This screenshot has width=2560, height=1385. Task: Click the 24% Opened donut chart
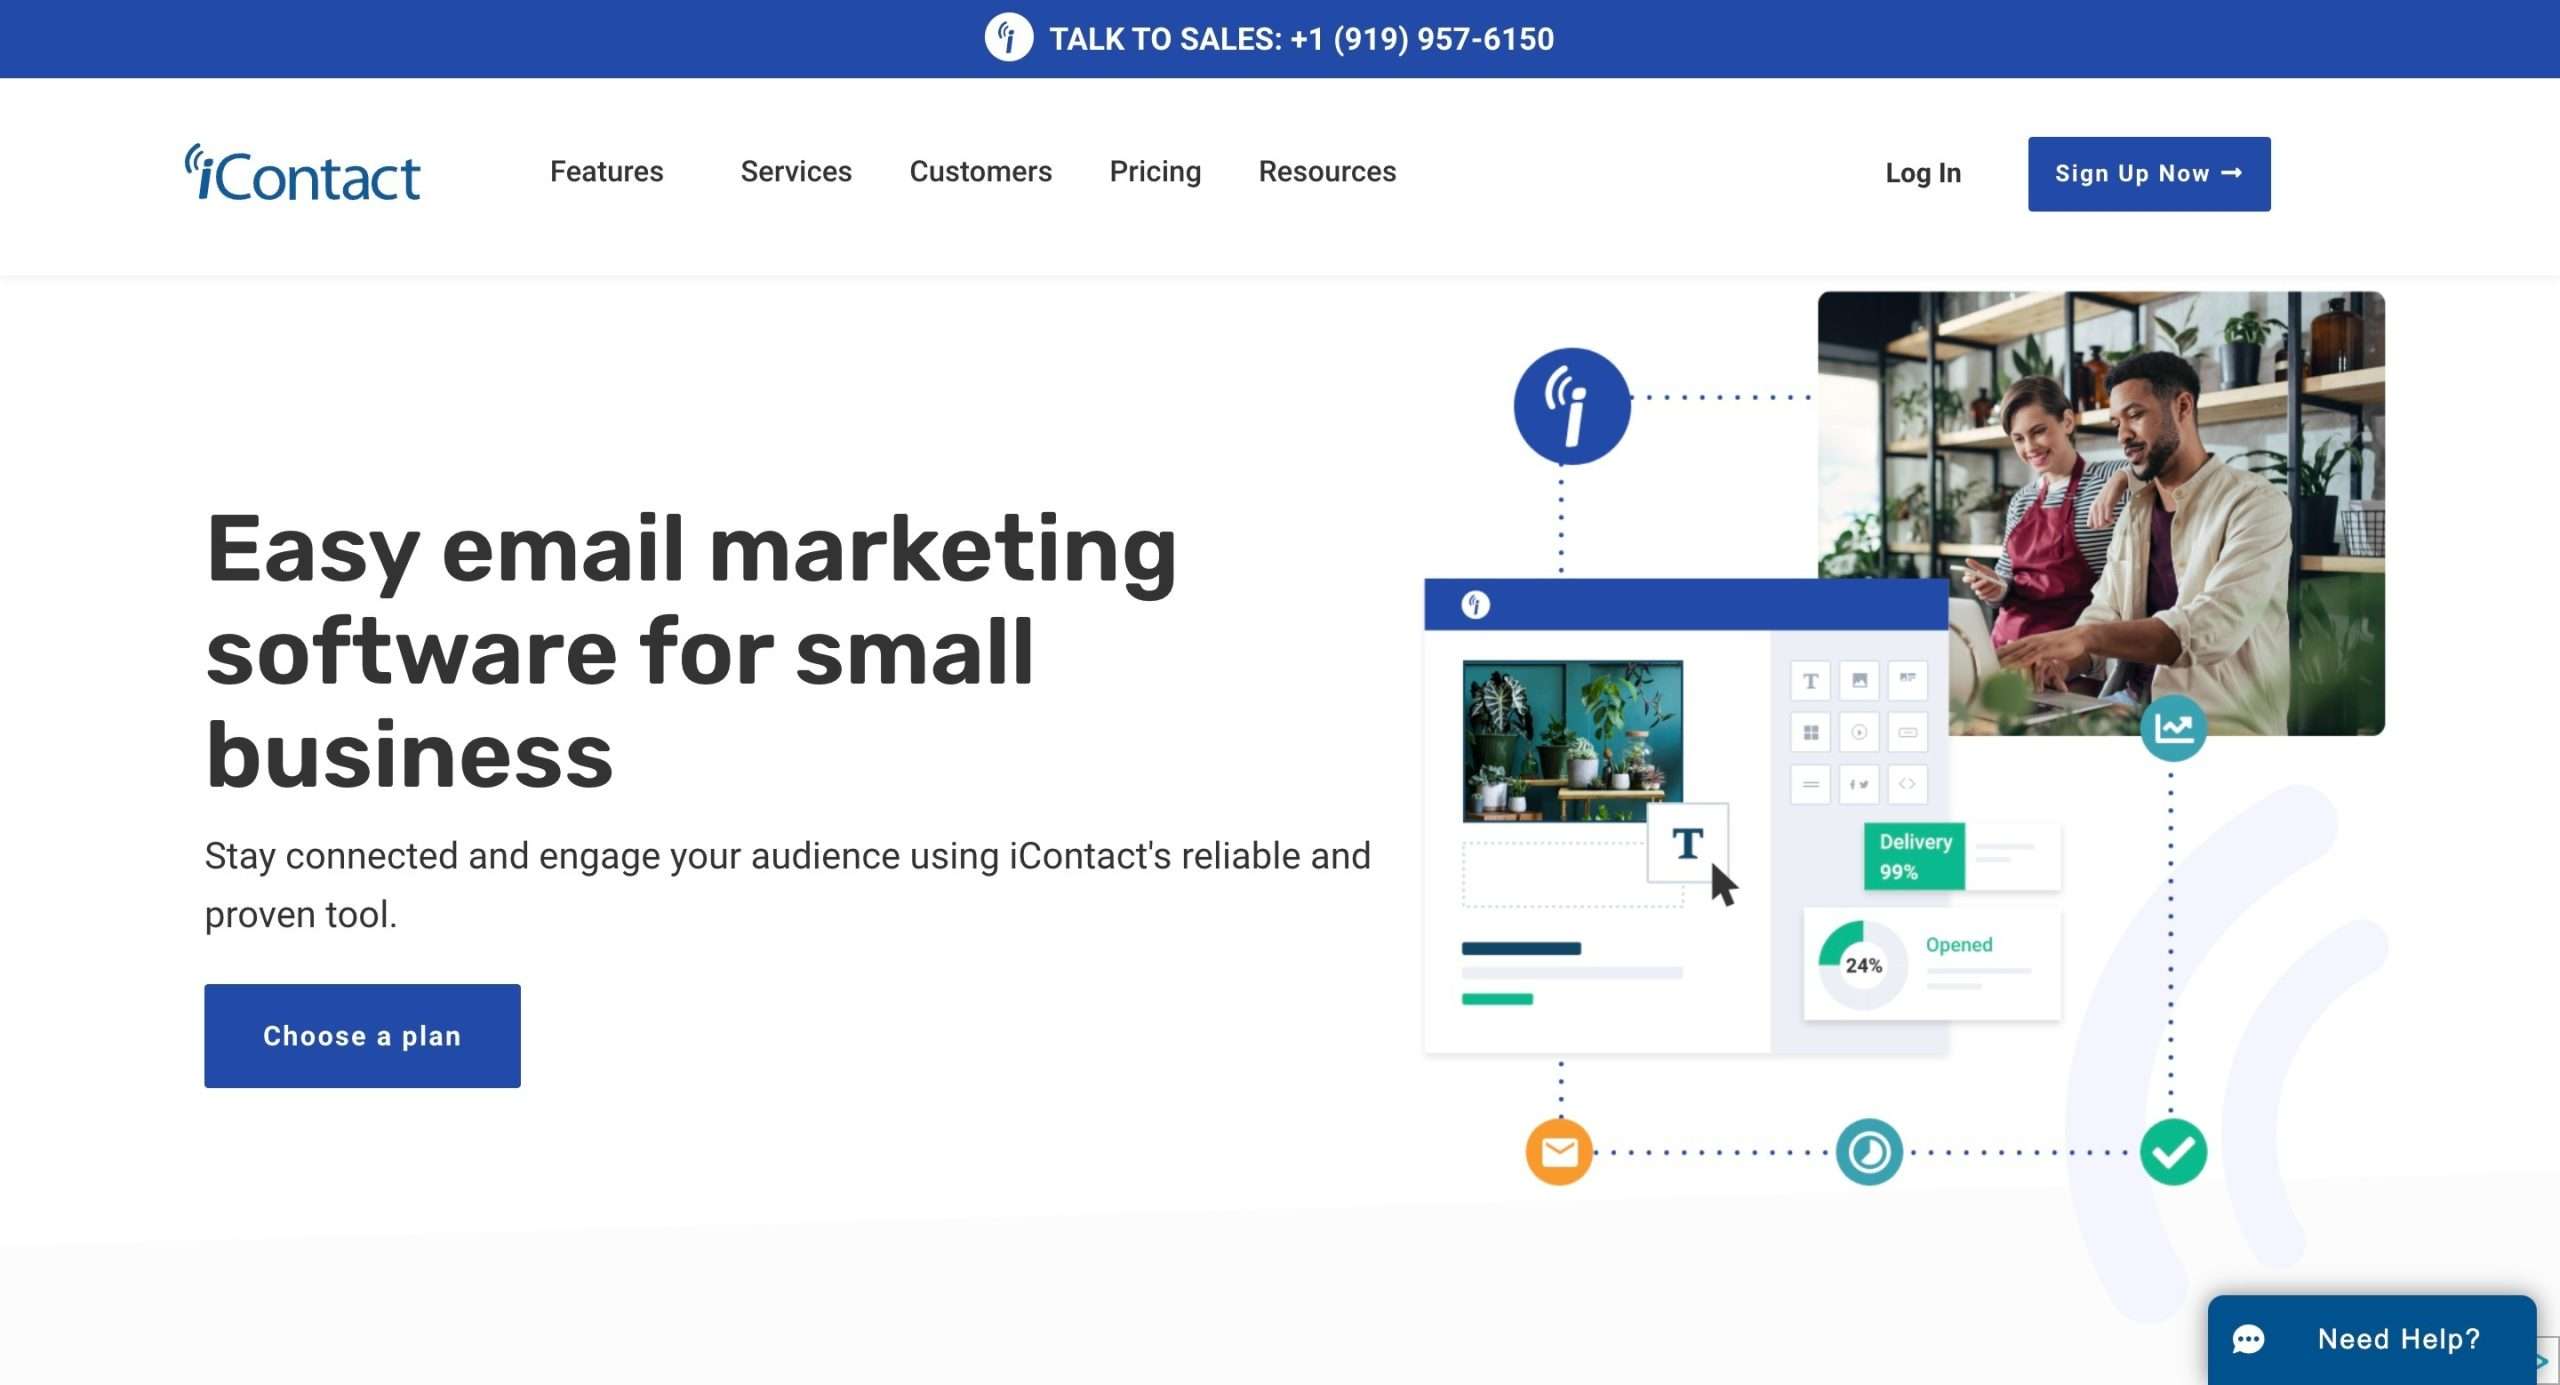1862,962
